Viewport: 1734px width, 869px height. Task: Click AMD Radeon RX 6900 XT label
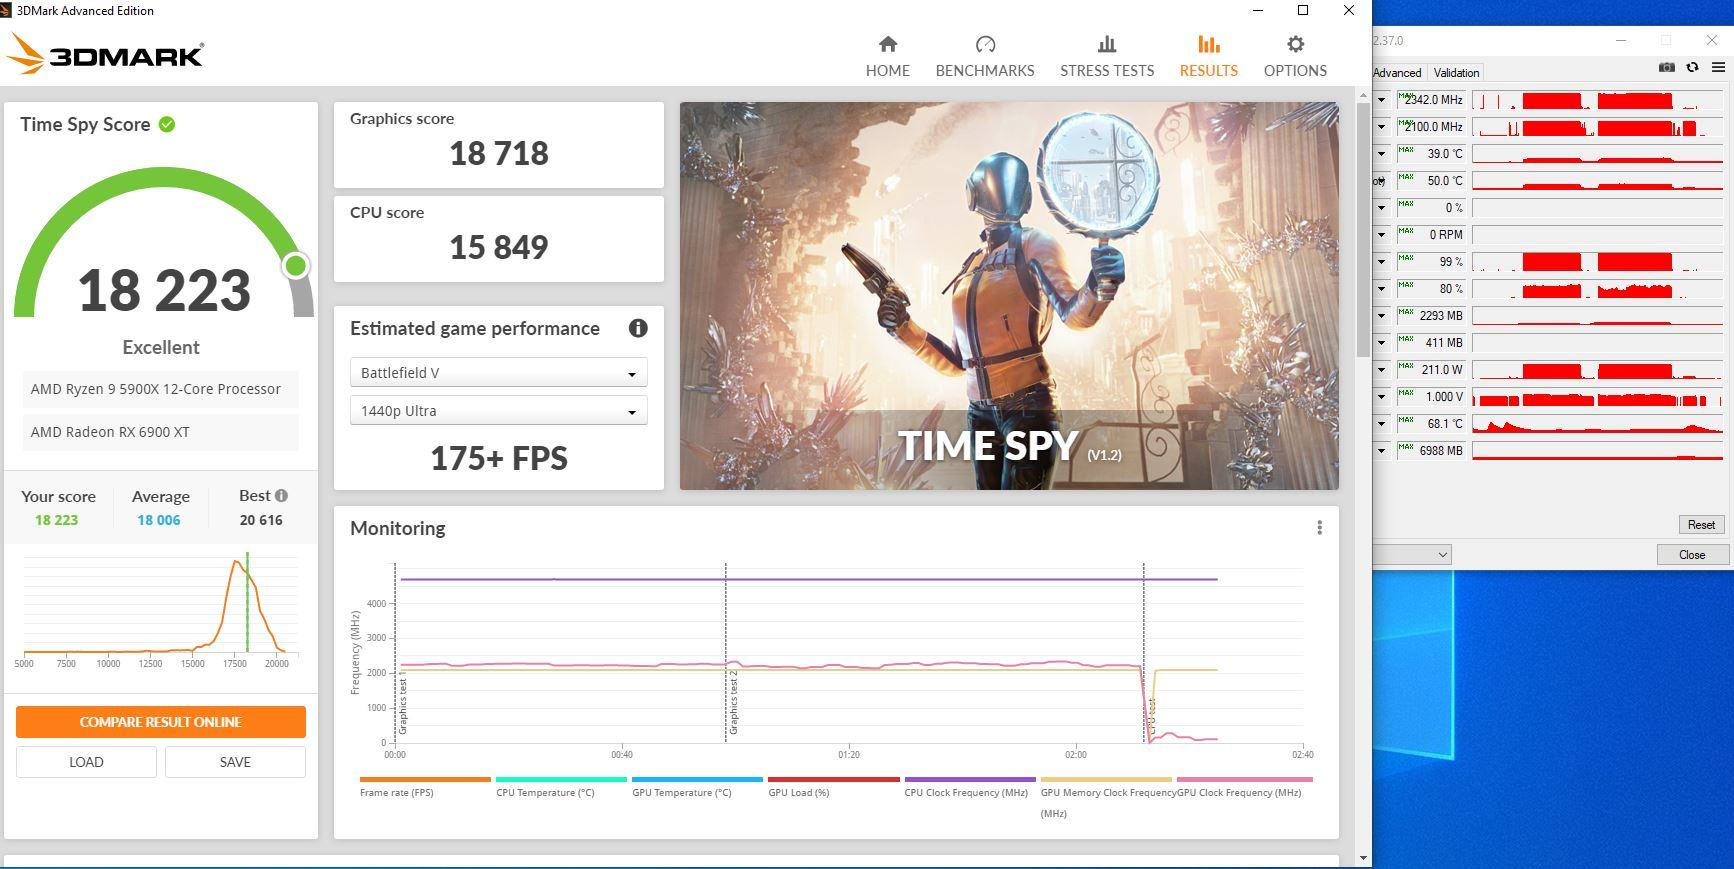(x=160, y=432)
